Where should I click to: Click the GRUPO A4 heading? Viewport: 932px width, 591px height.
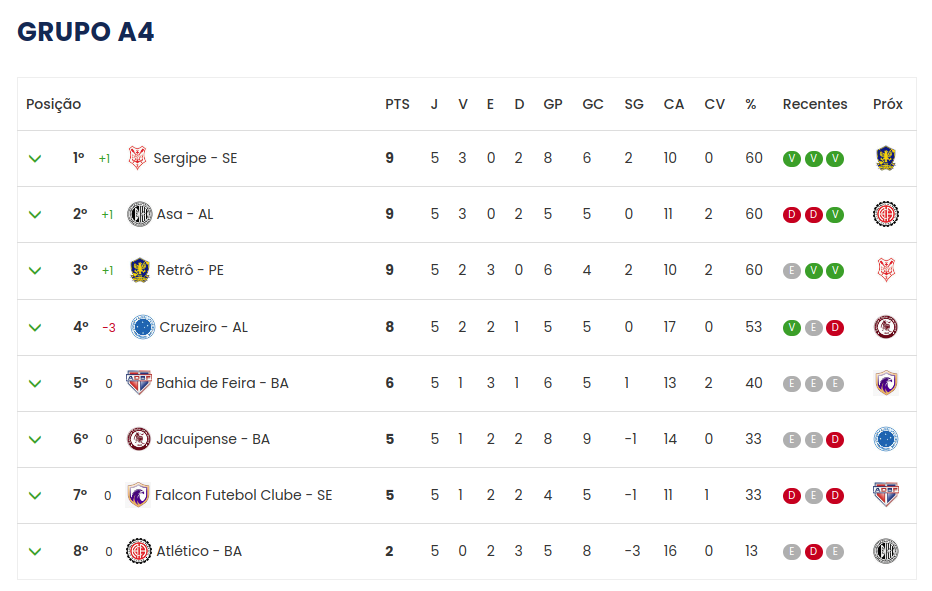(x=86, y=32)
